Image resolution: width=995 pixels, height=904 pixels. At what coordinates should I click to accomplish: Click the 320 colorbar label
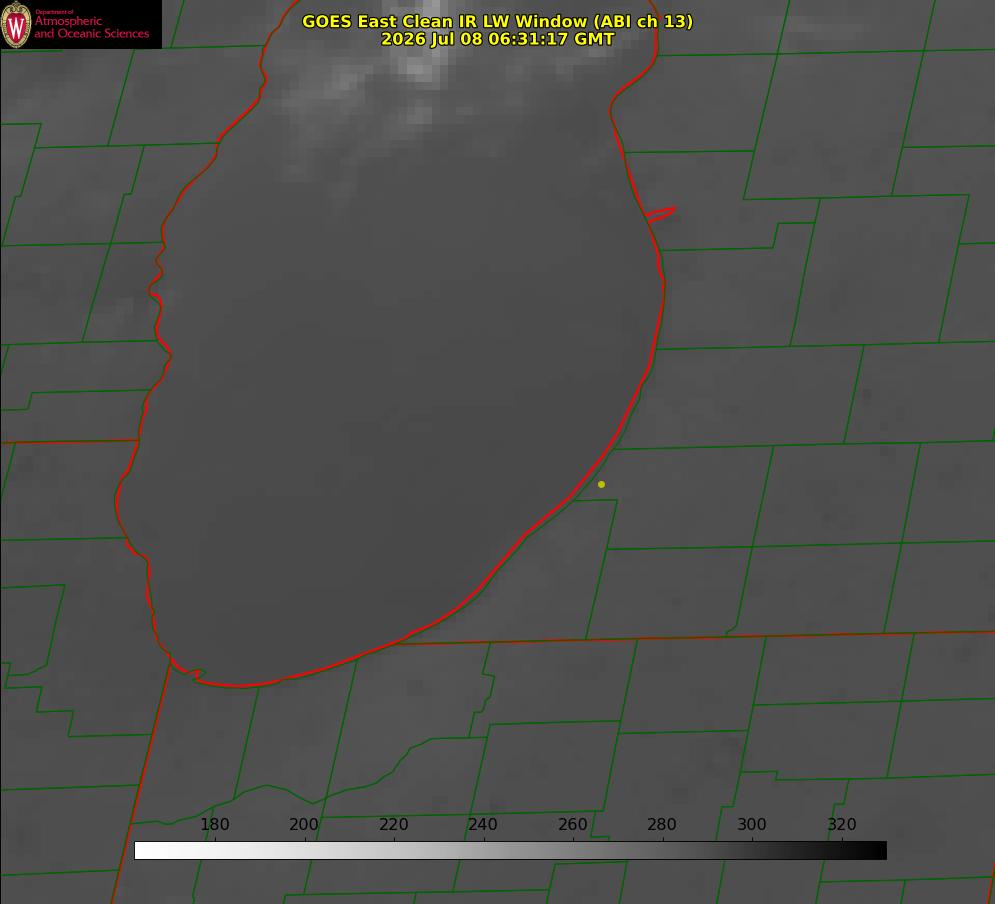[x=842, y=824]
